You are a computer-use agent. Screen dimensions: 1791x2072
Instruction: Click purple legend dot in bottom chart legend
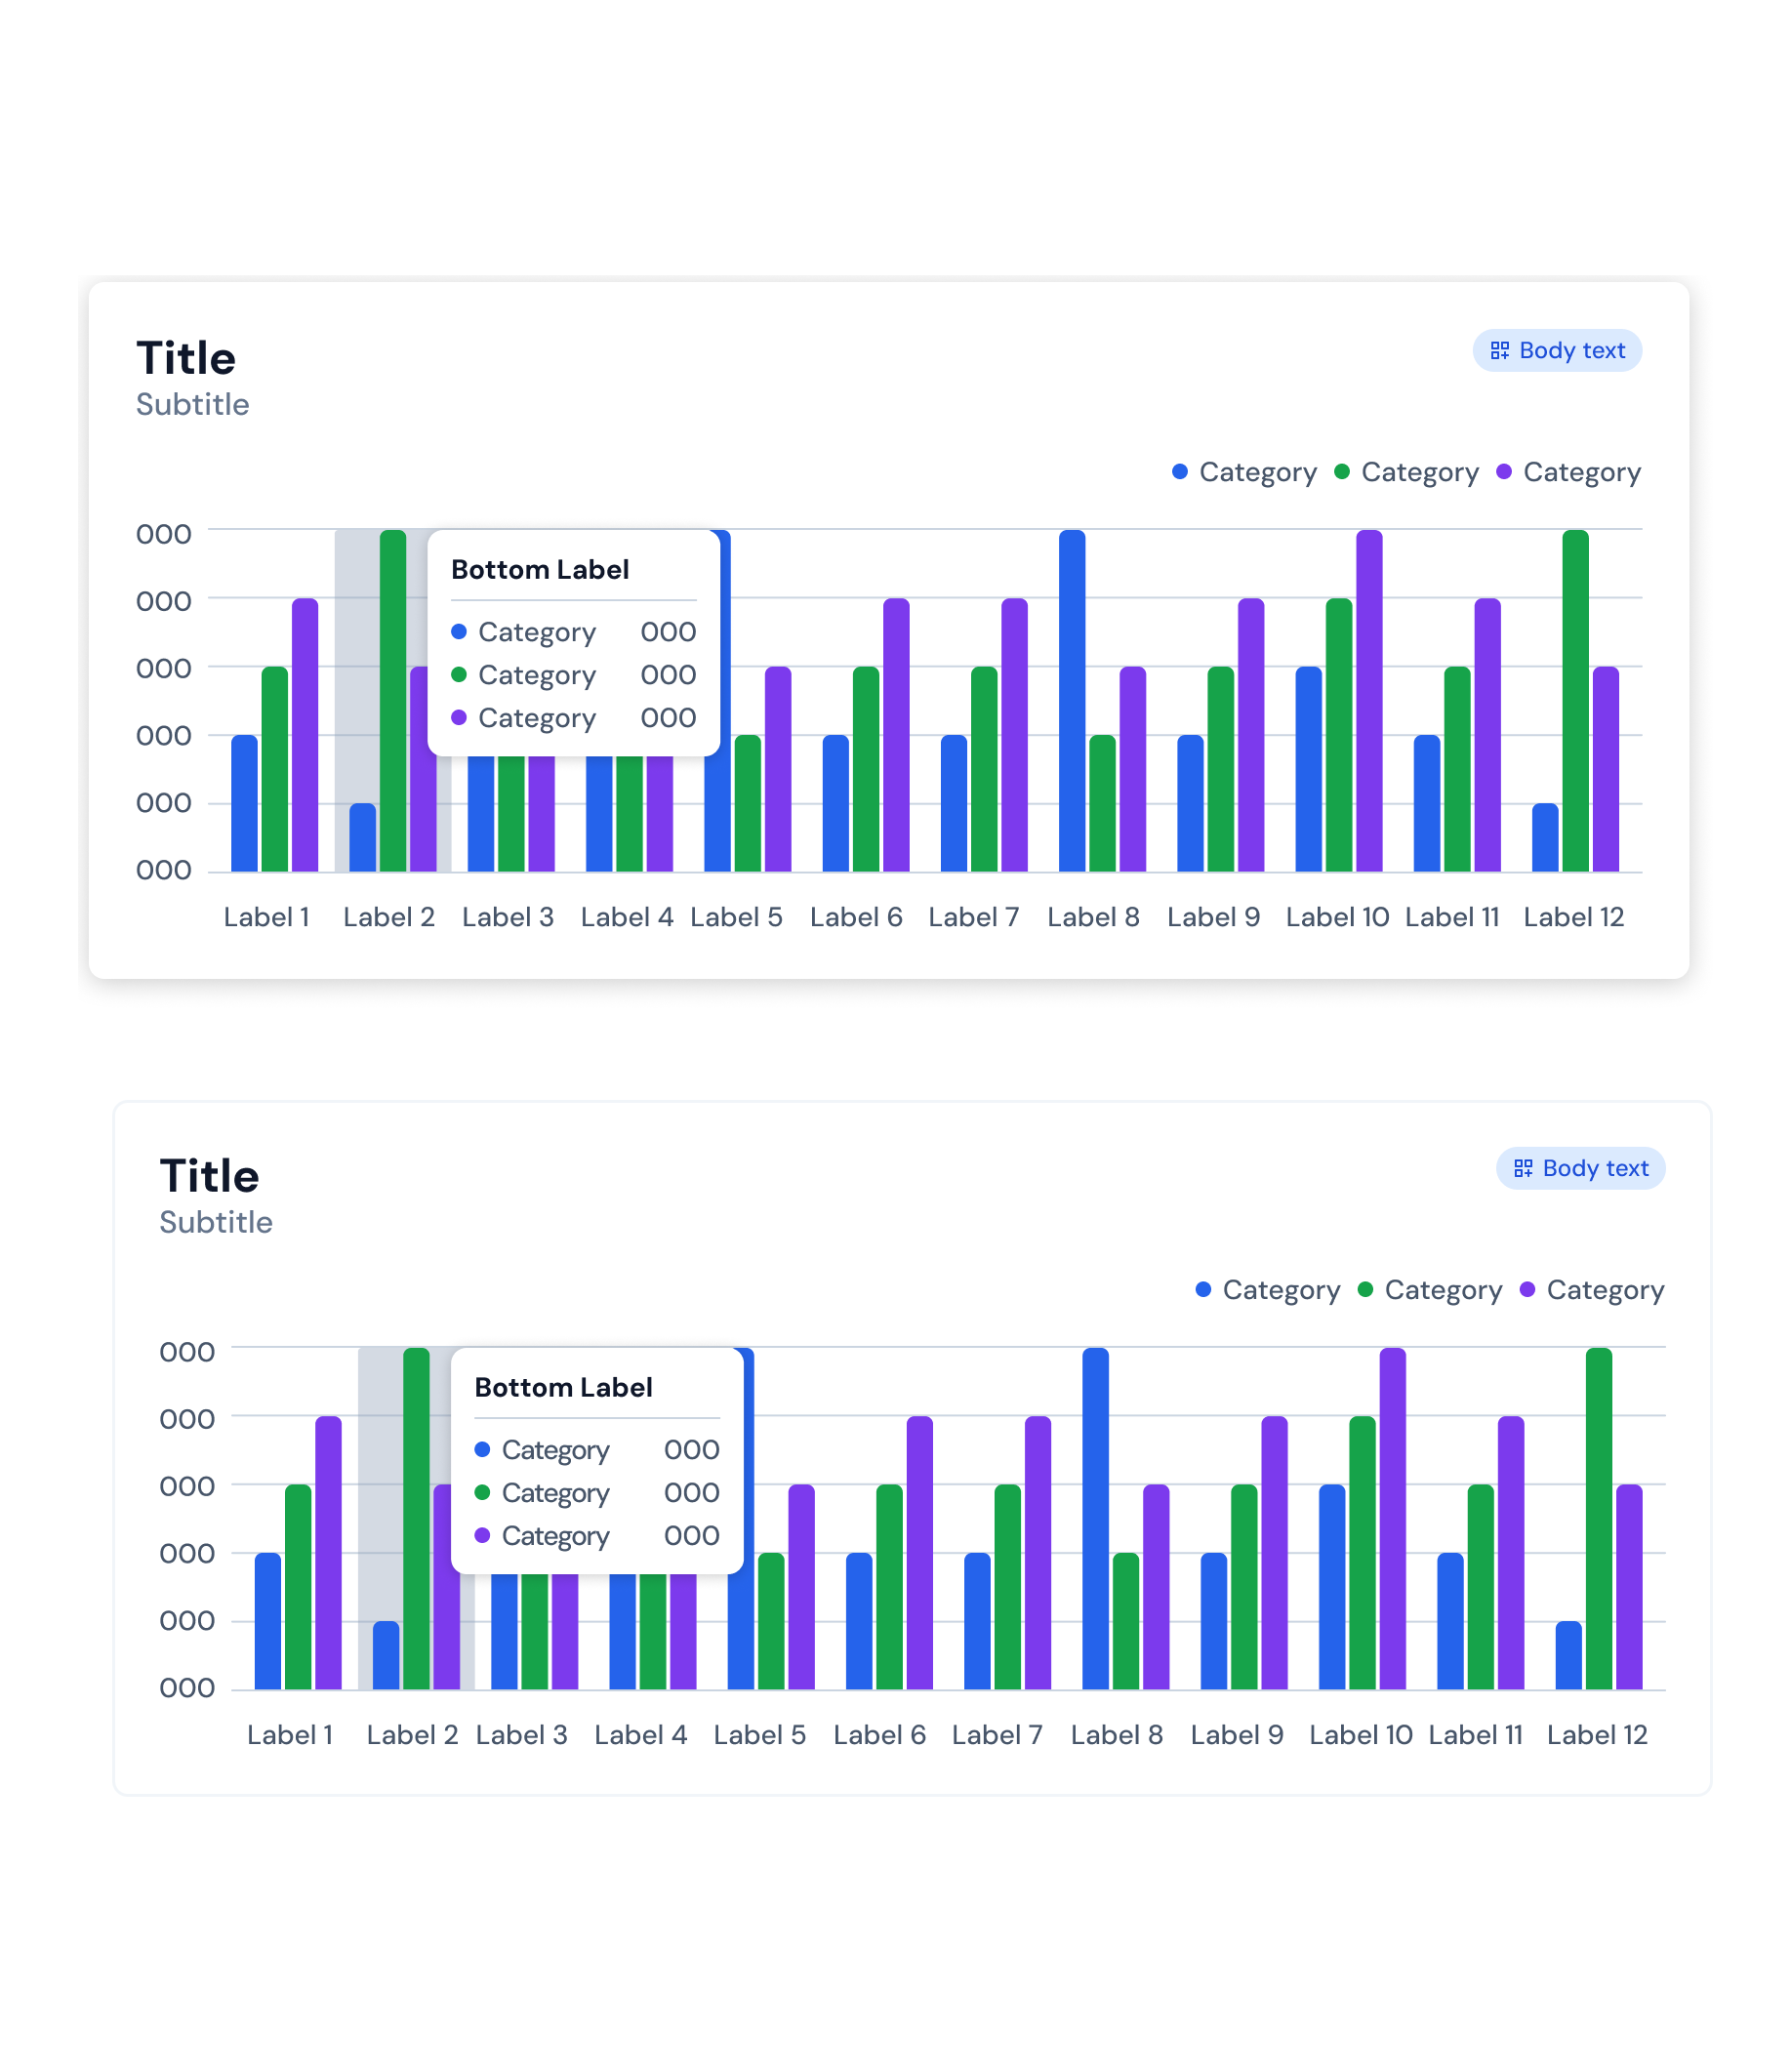click(1527, 1289)
